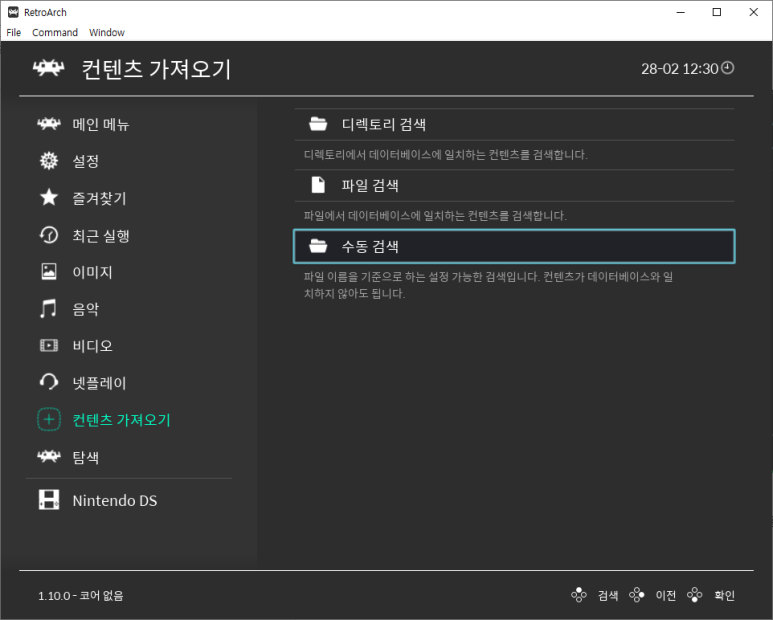773x620 pixels.
Task: Open 최근 실행 history list
Action: (x=101, y=236)
